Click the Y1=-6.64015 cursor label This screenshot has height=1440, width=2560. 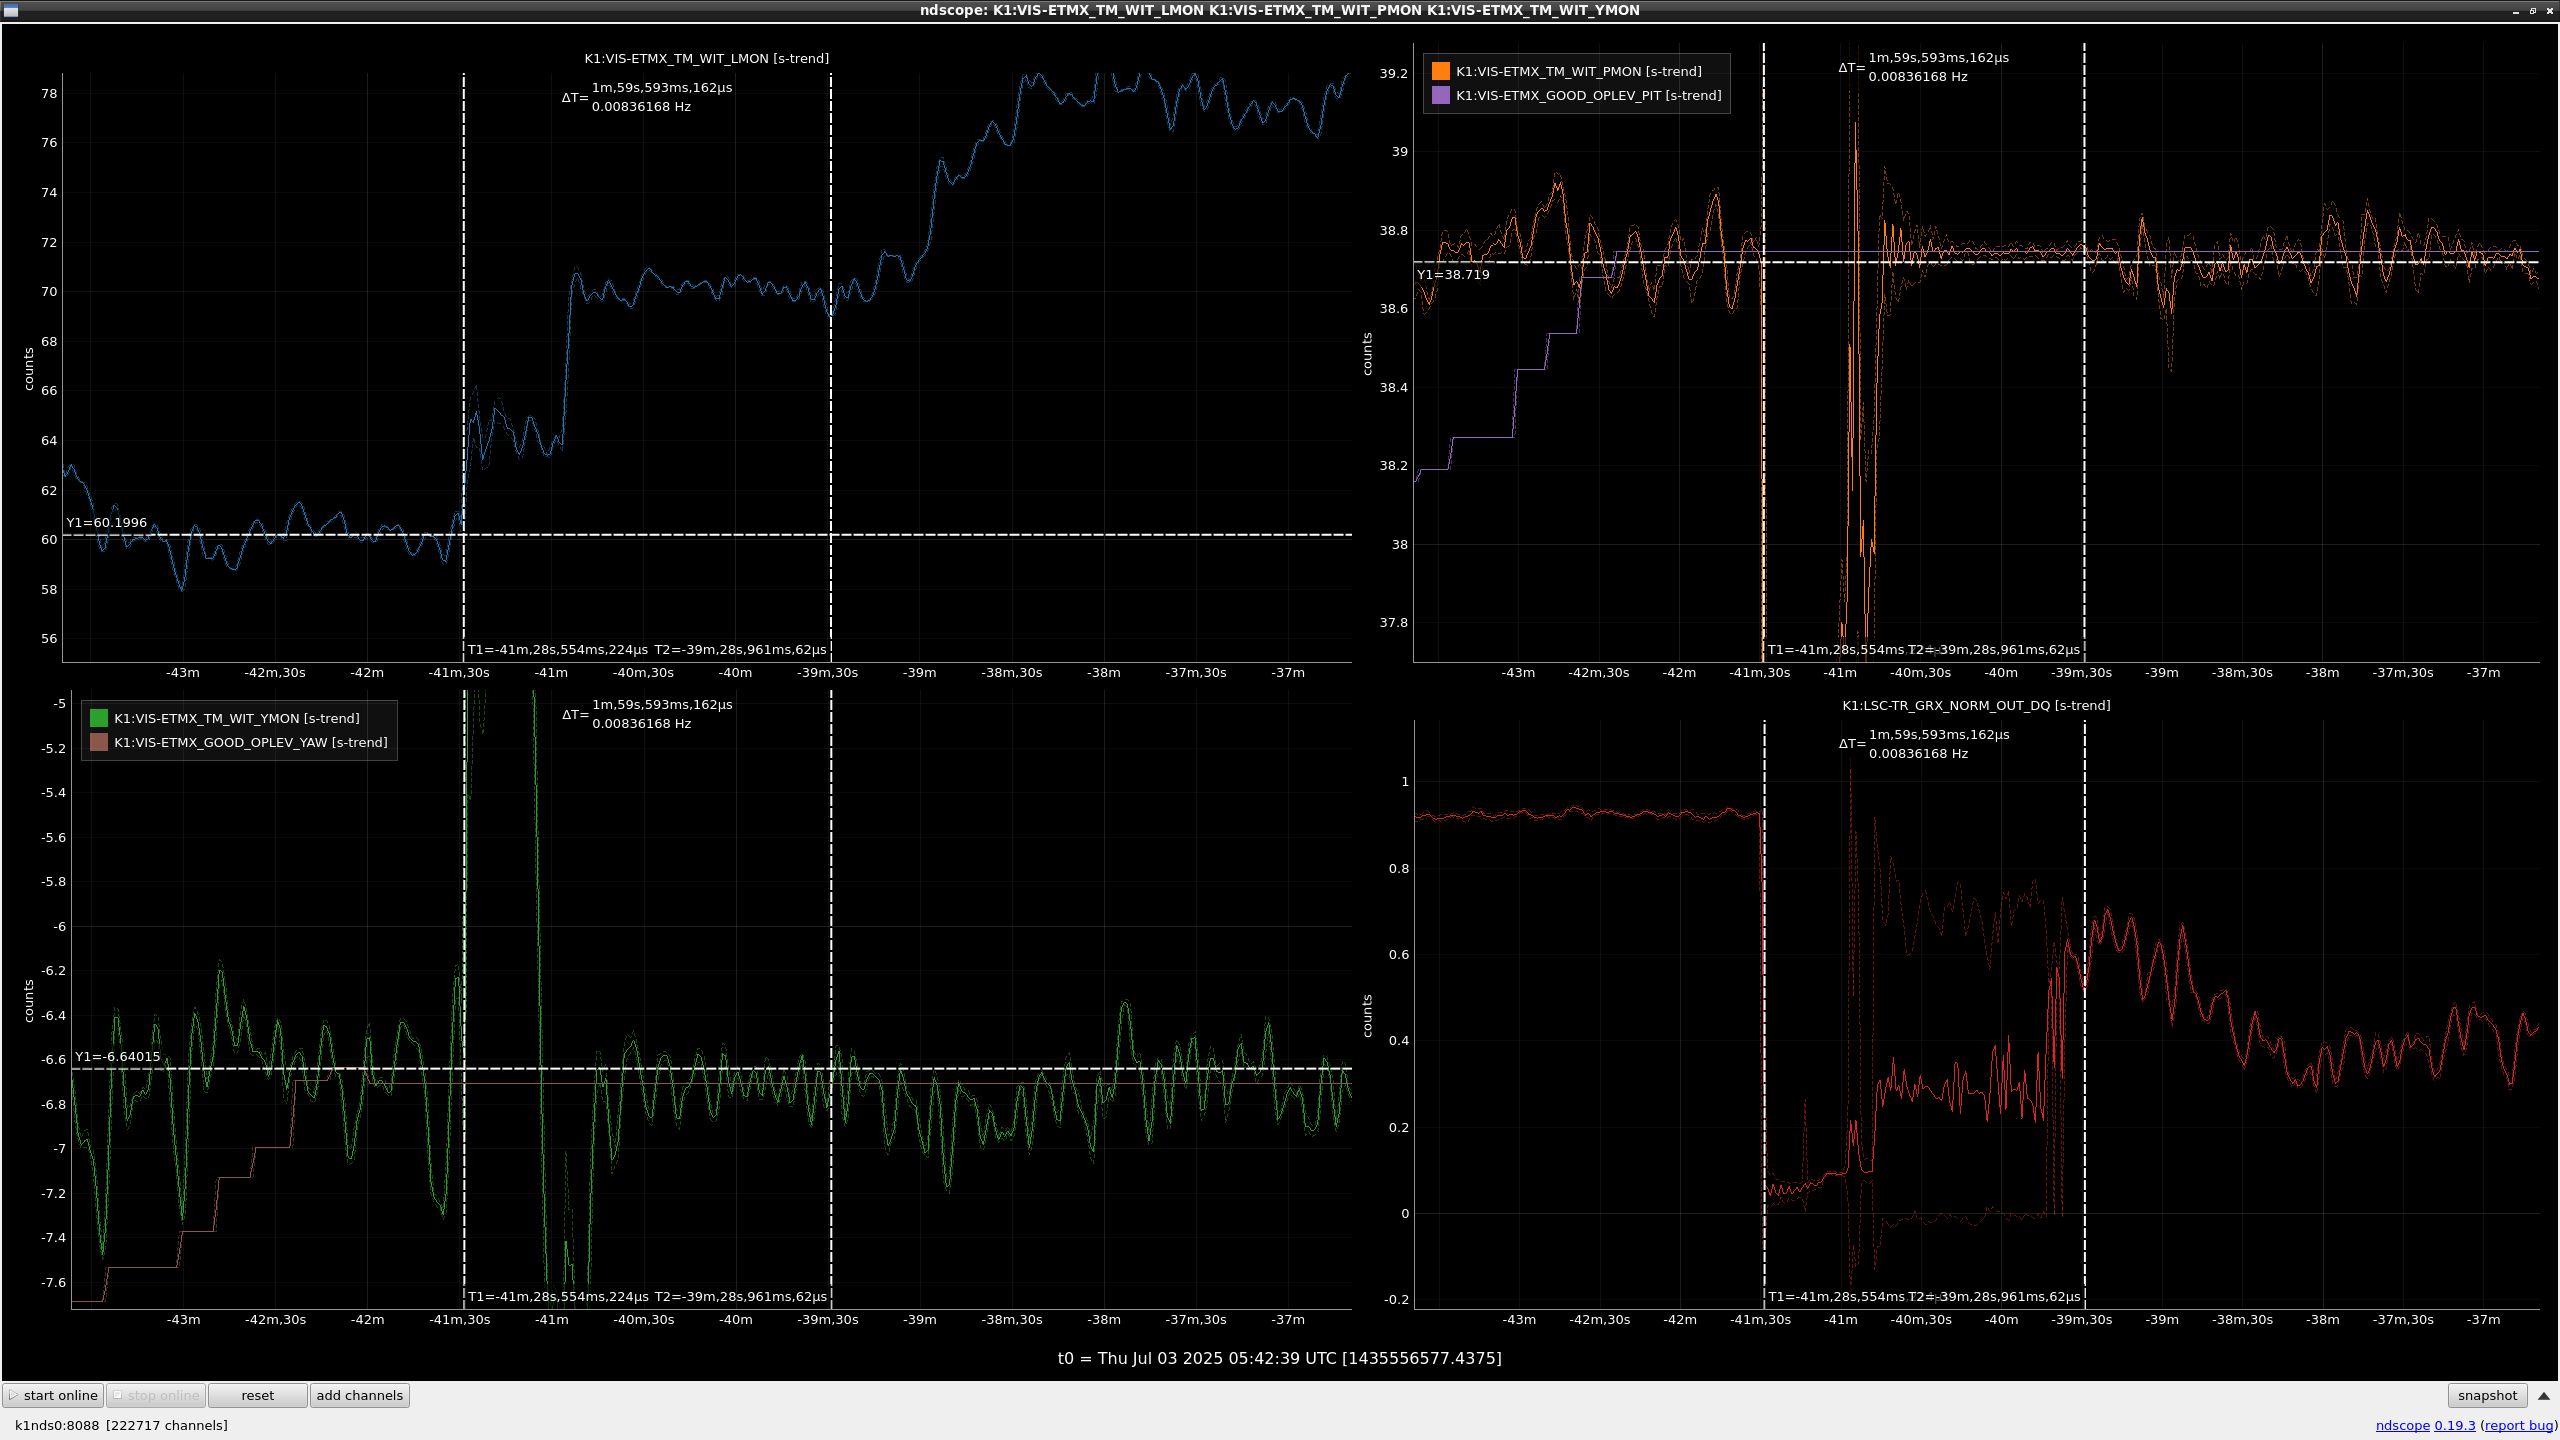point(118,1056)
